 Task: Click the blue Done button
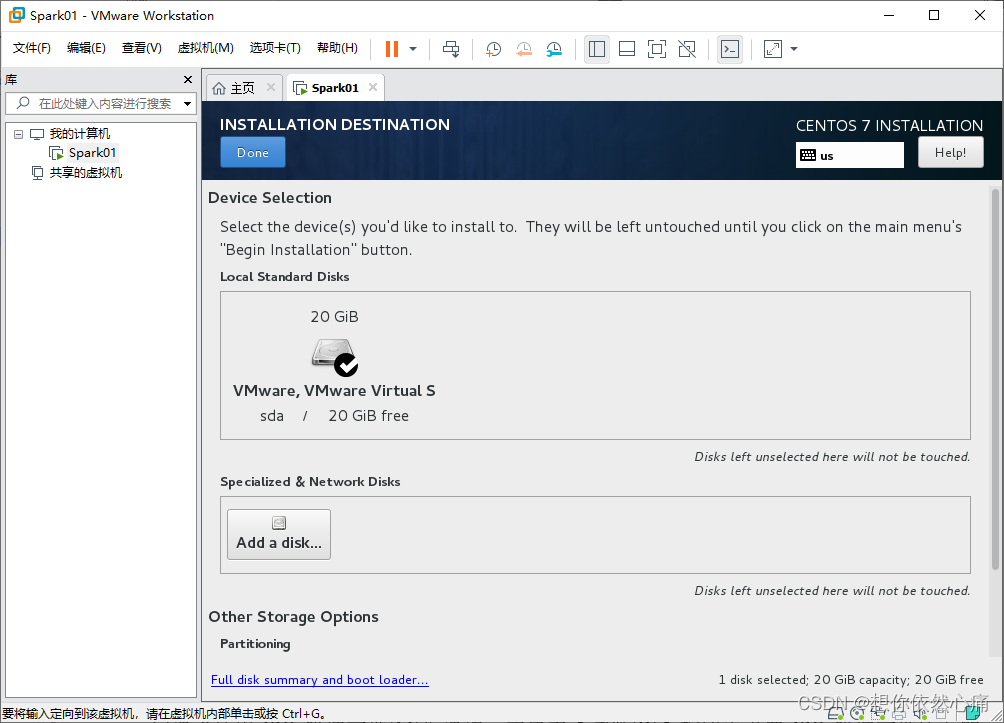click(x=253, y=152)
